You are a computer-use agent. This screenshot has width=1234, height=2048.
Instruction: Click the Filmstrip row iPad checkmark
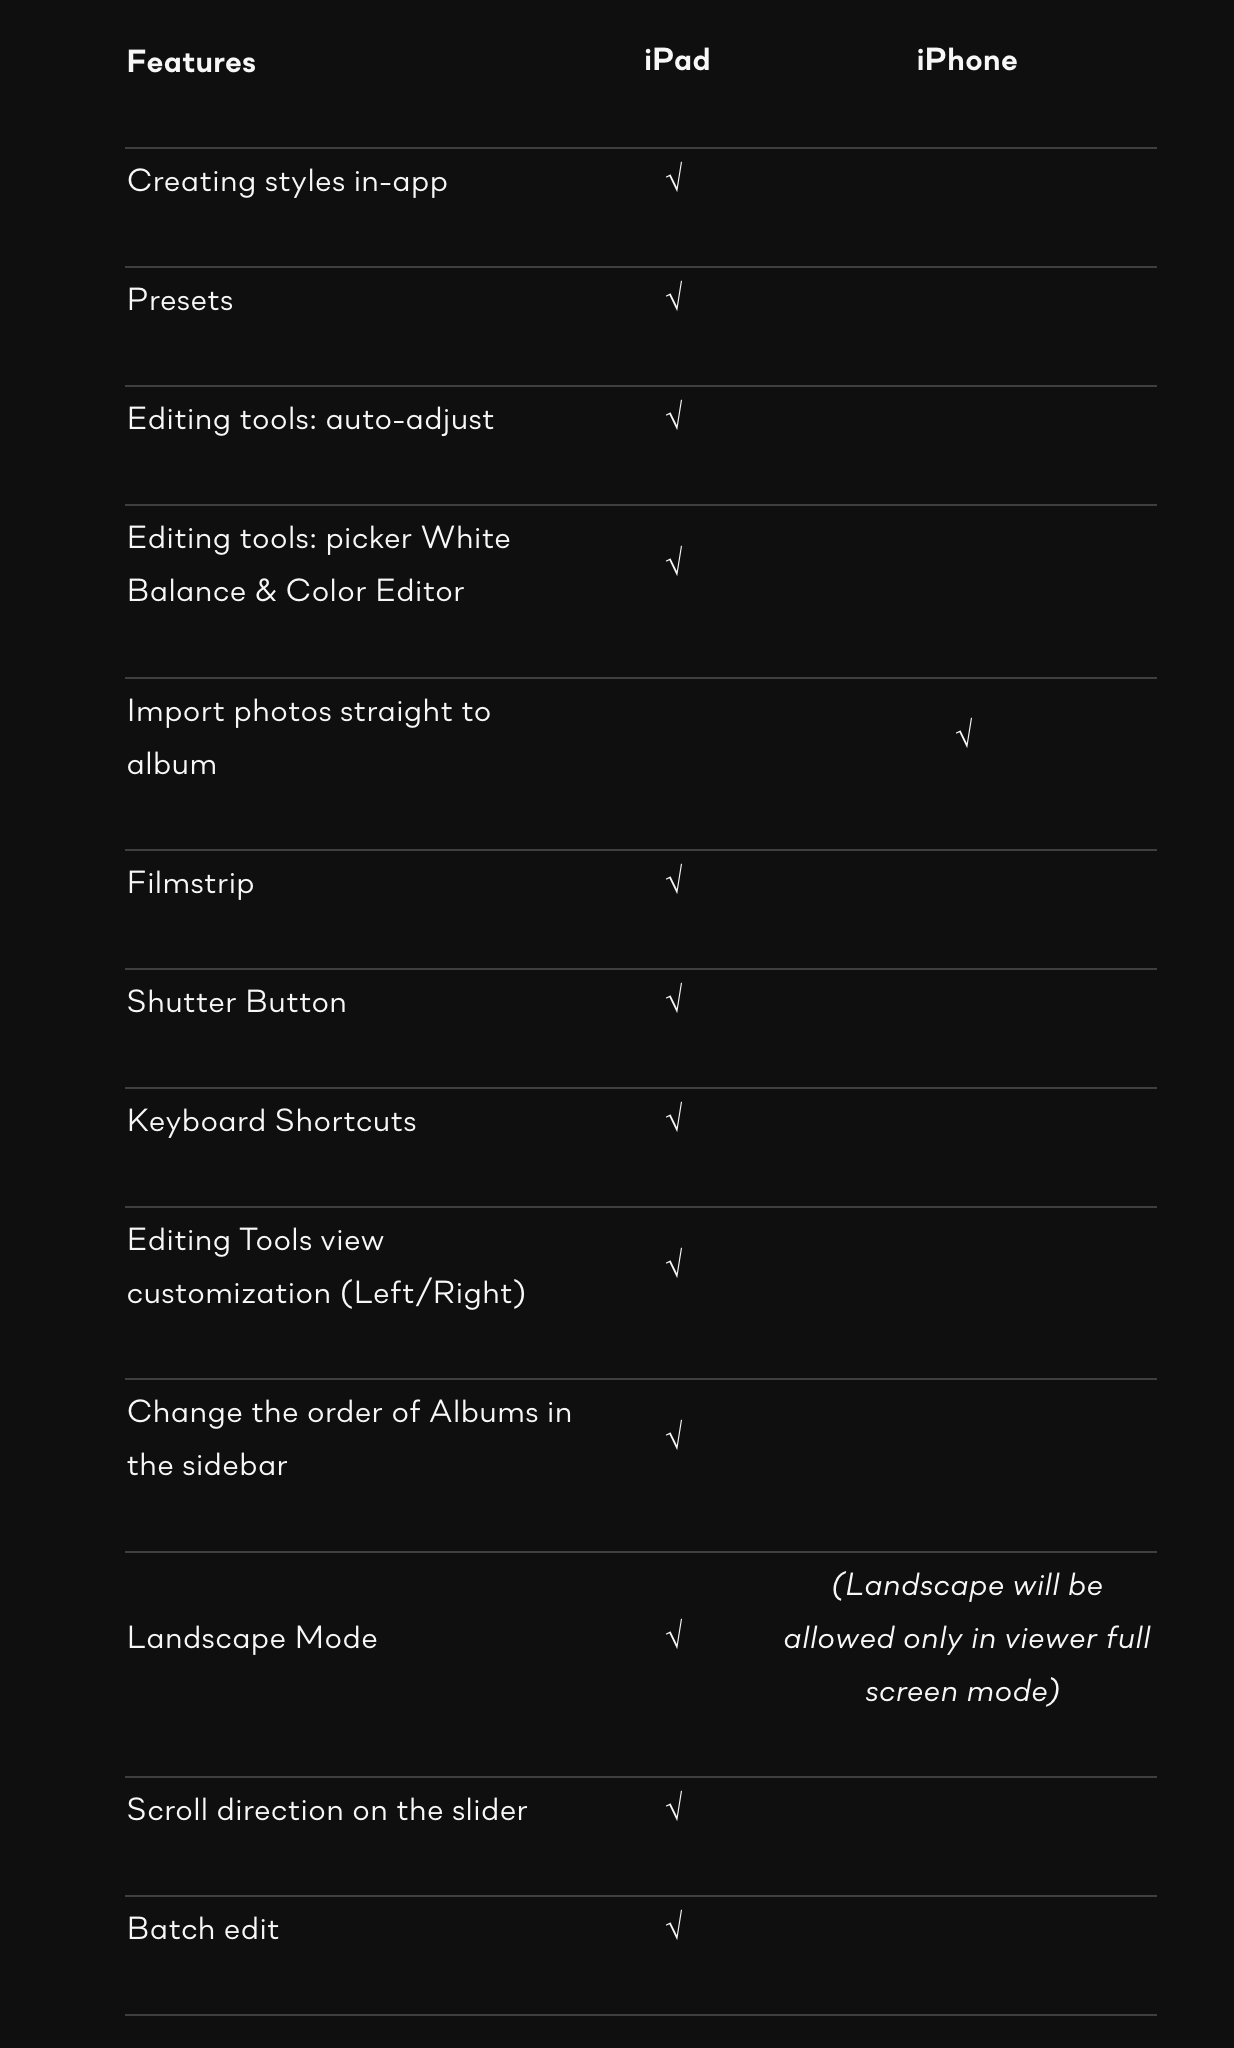pos(675,881)
